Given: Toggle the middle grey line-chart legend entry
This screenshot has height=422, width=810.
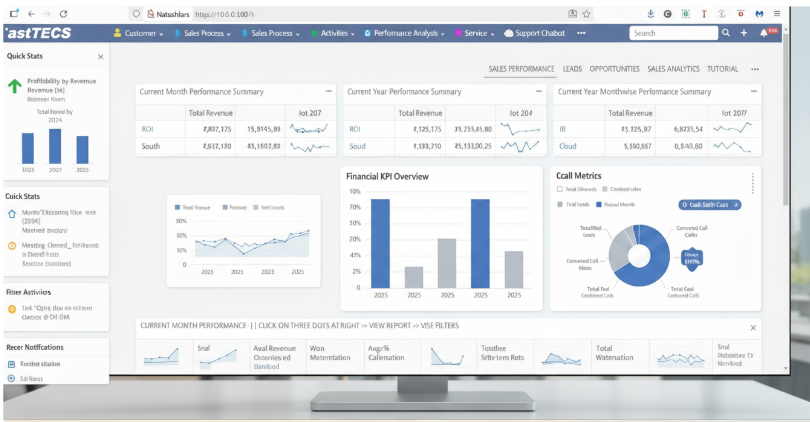Looking at the screenshot, I should tap(235, 207).
